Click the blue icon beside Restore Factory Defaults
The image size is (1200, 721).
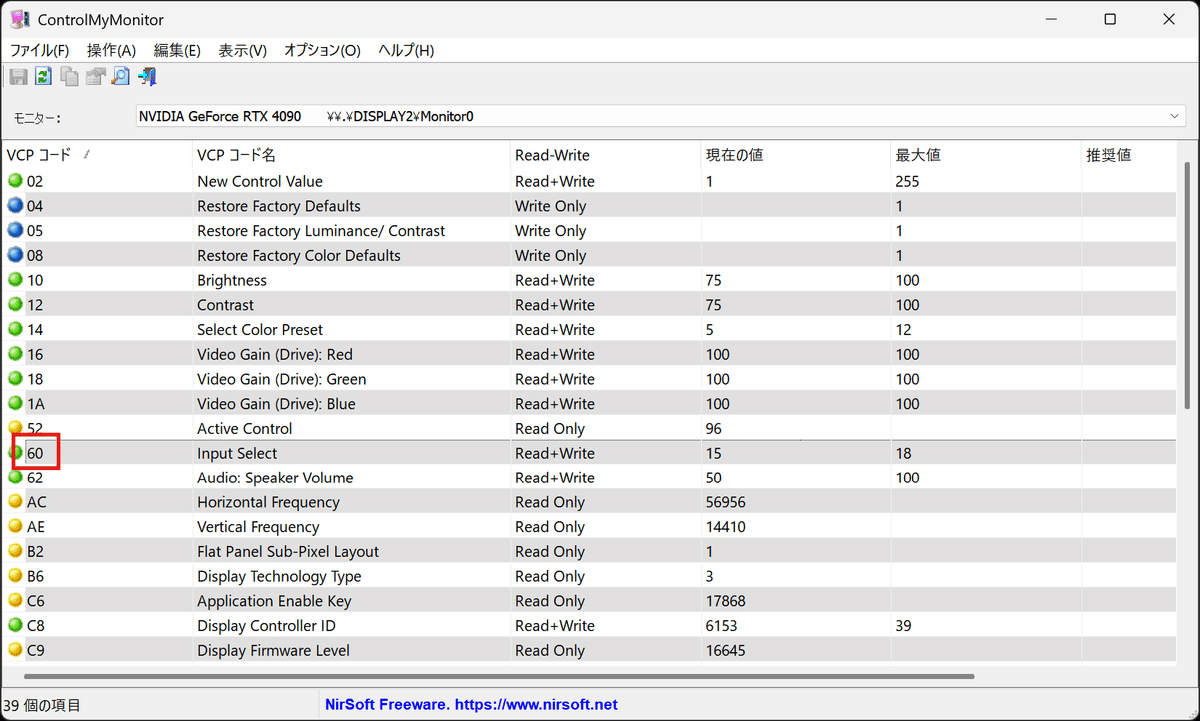point(17,205)
